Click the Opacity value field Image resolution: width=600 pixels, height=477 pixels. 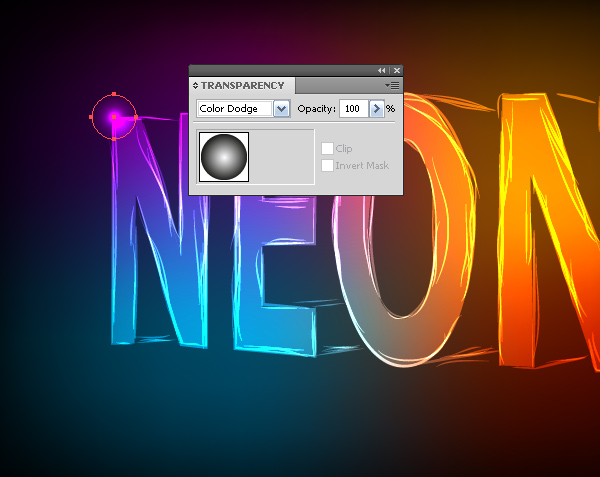354,109
